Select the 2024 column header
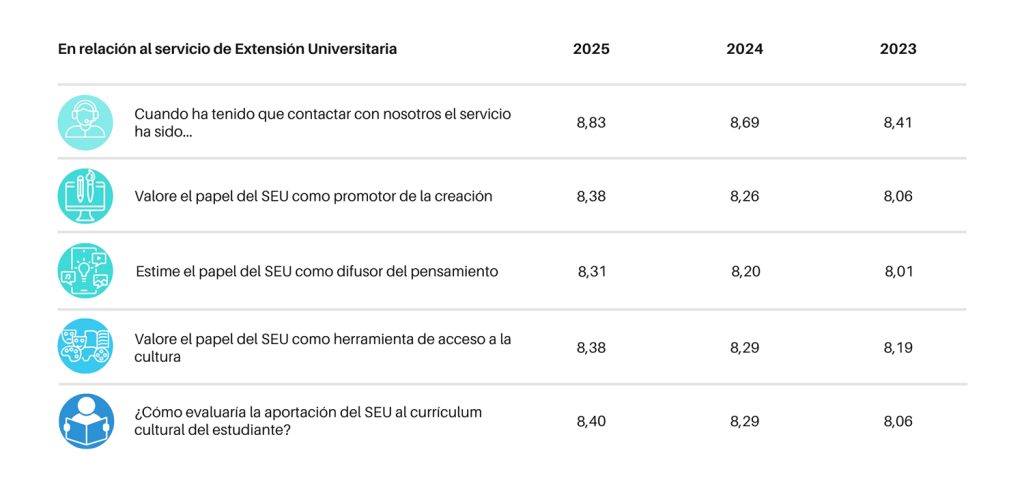1024x478 pixels. (x=745, y=49)
